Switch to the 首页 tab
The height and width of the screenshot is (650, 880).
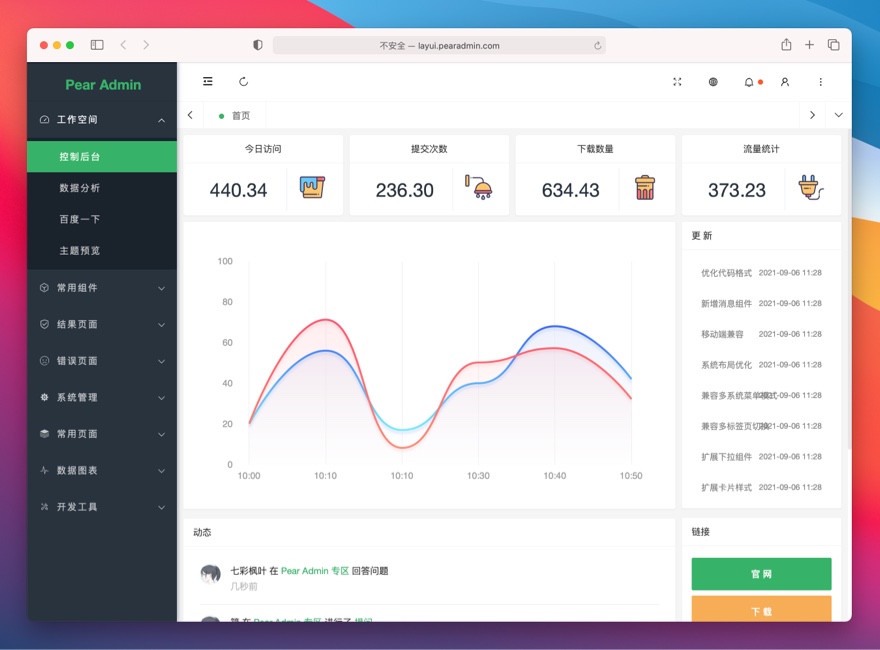(236, 115)
